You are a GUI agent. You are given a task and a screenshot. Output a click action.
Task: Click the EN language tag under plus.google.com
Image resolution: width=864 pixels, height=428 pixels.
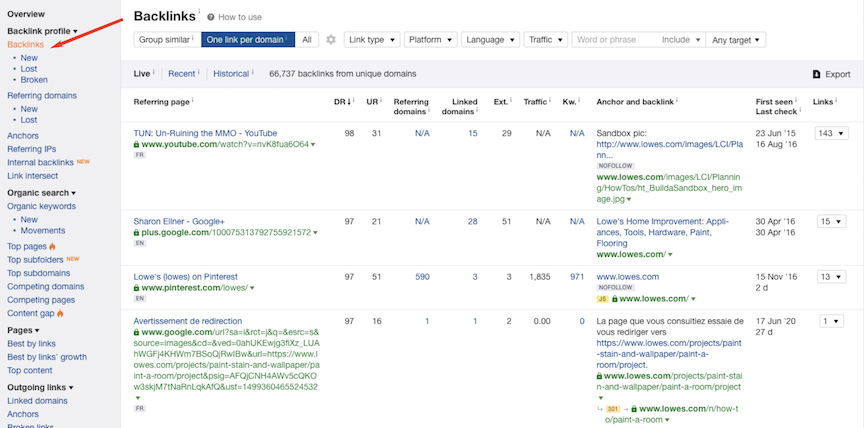[x=139, y=243]
